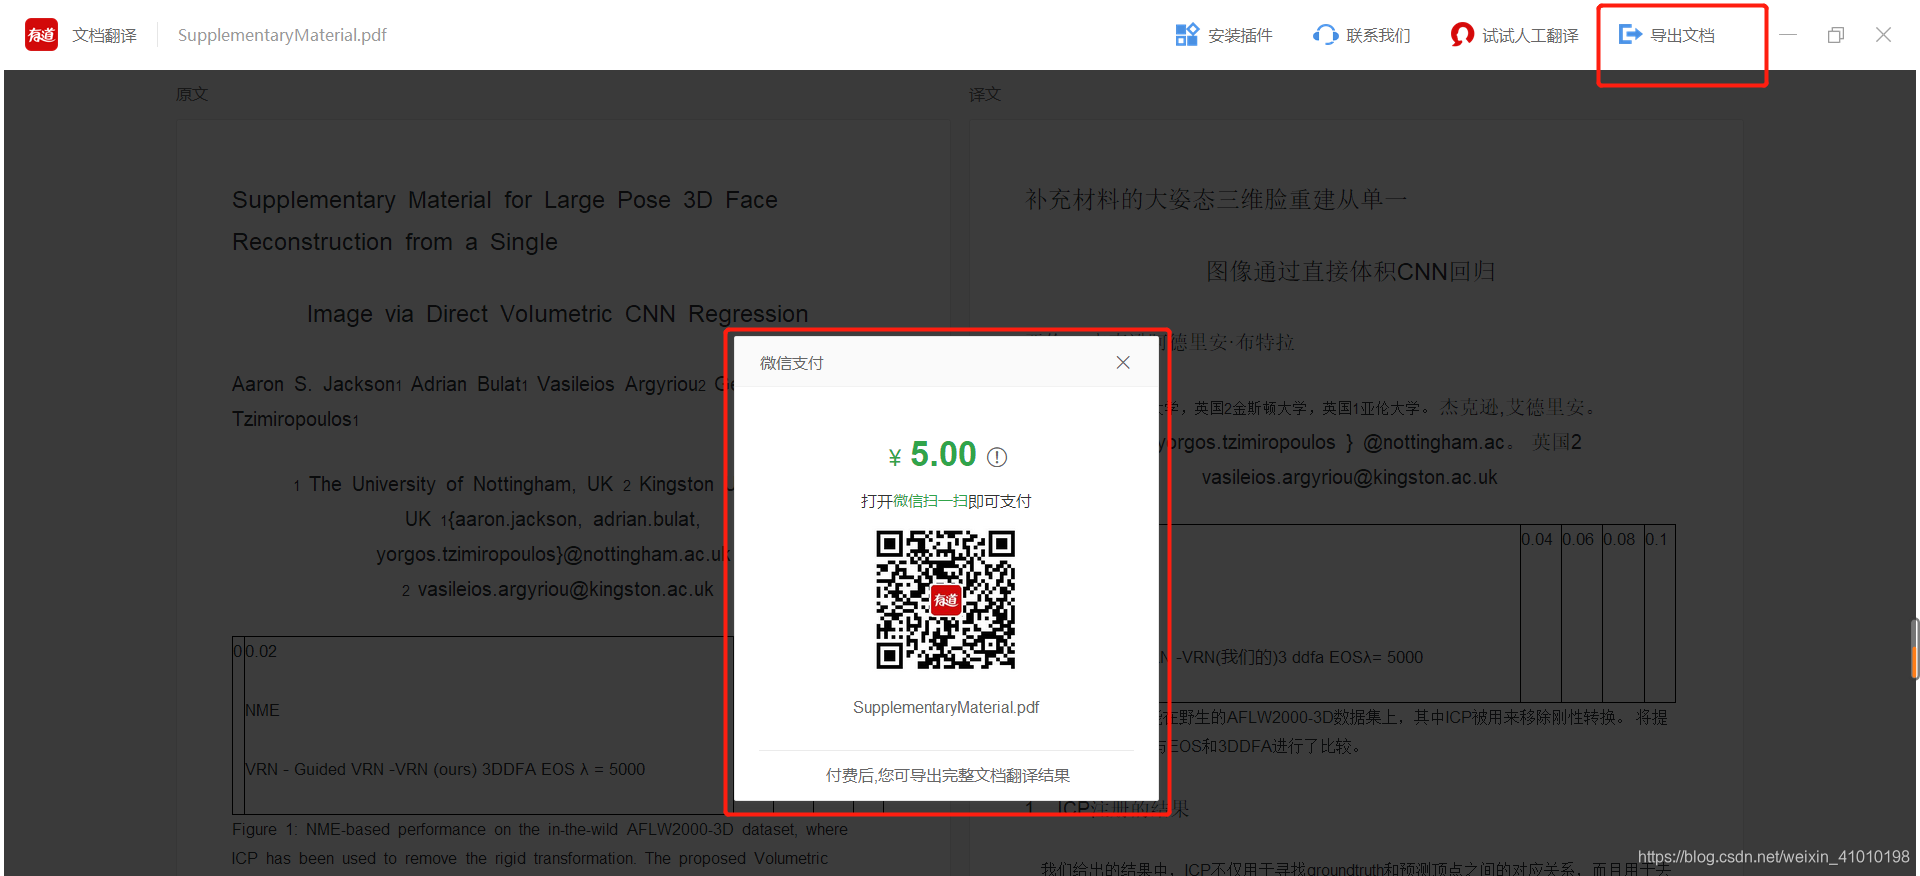Screen dimensions: 1920x876
Task: Close the document translation window
Action: (1883, 35)
